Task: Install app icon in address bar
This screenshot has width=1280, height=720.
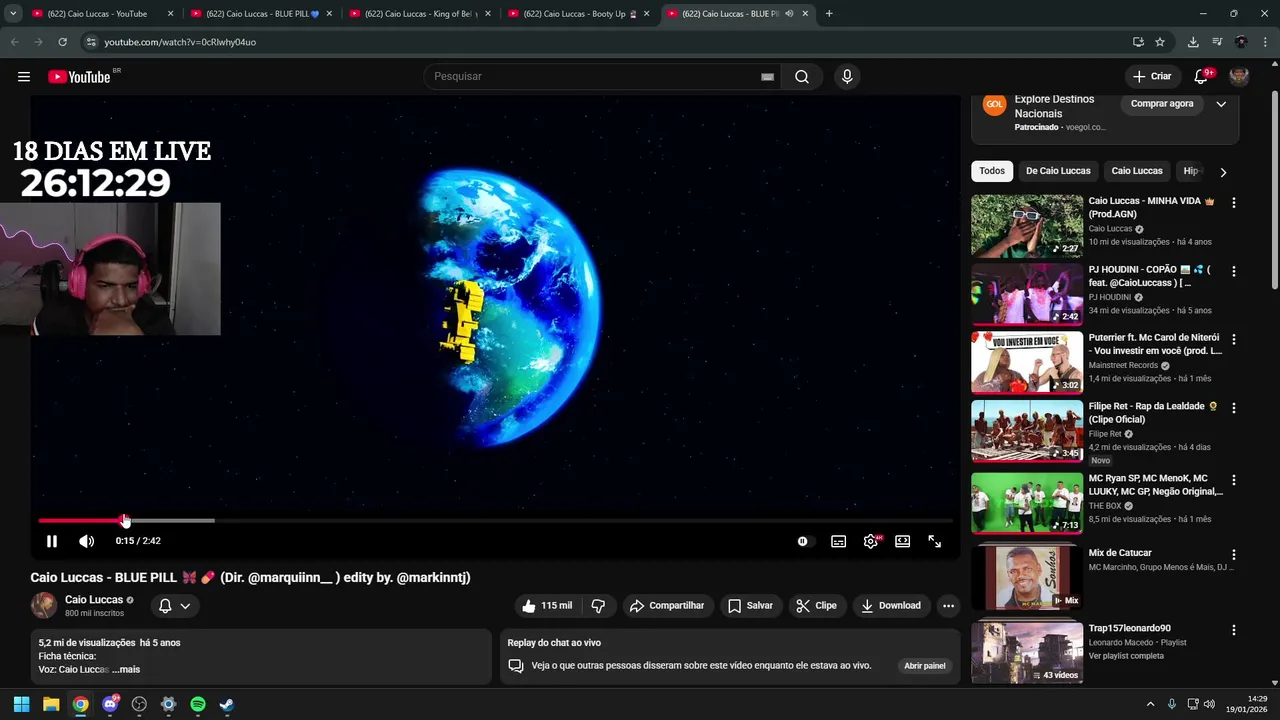Action: (x=1138, y=42)
